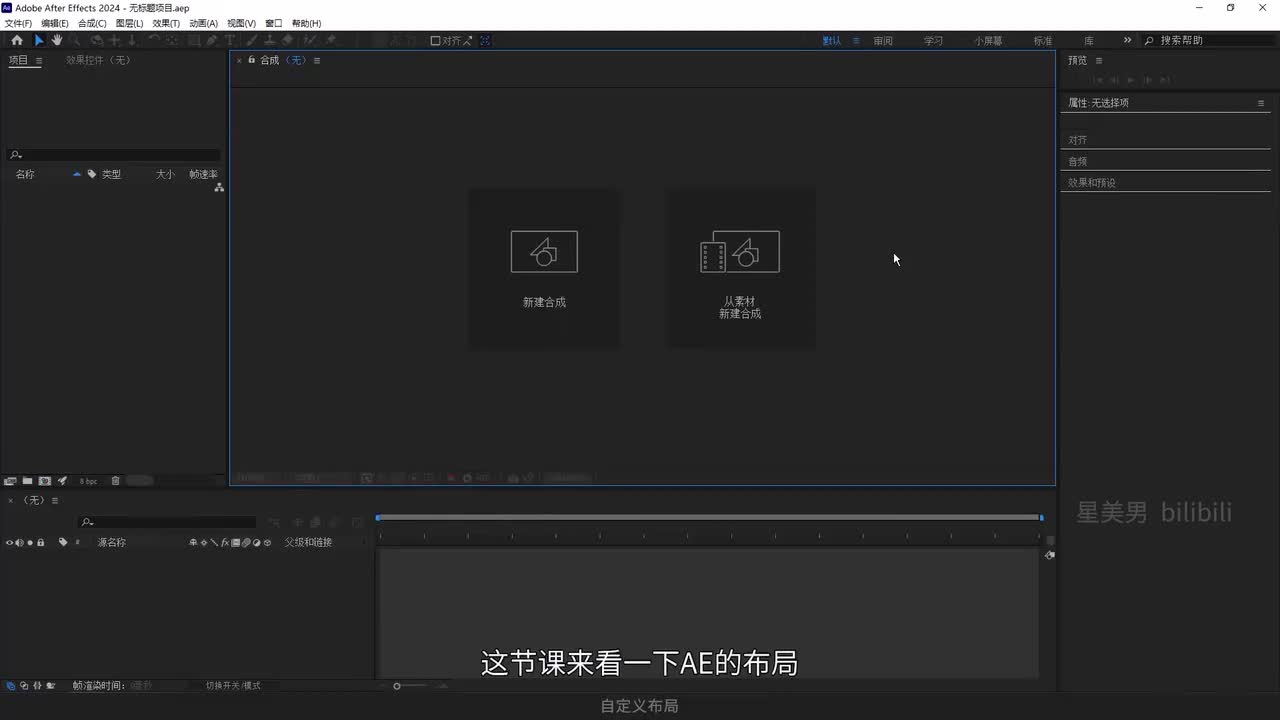The width and height of the screenshot is (1280, 720).
Task: Sort the project panel by 名称 column
Action: click(x=25, y=174)
